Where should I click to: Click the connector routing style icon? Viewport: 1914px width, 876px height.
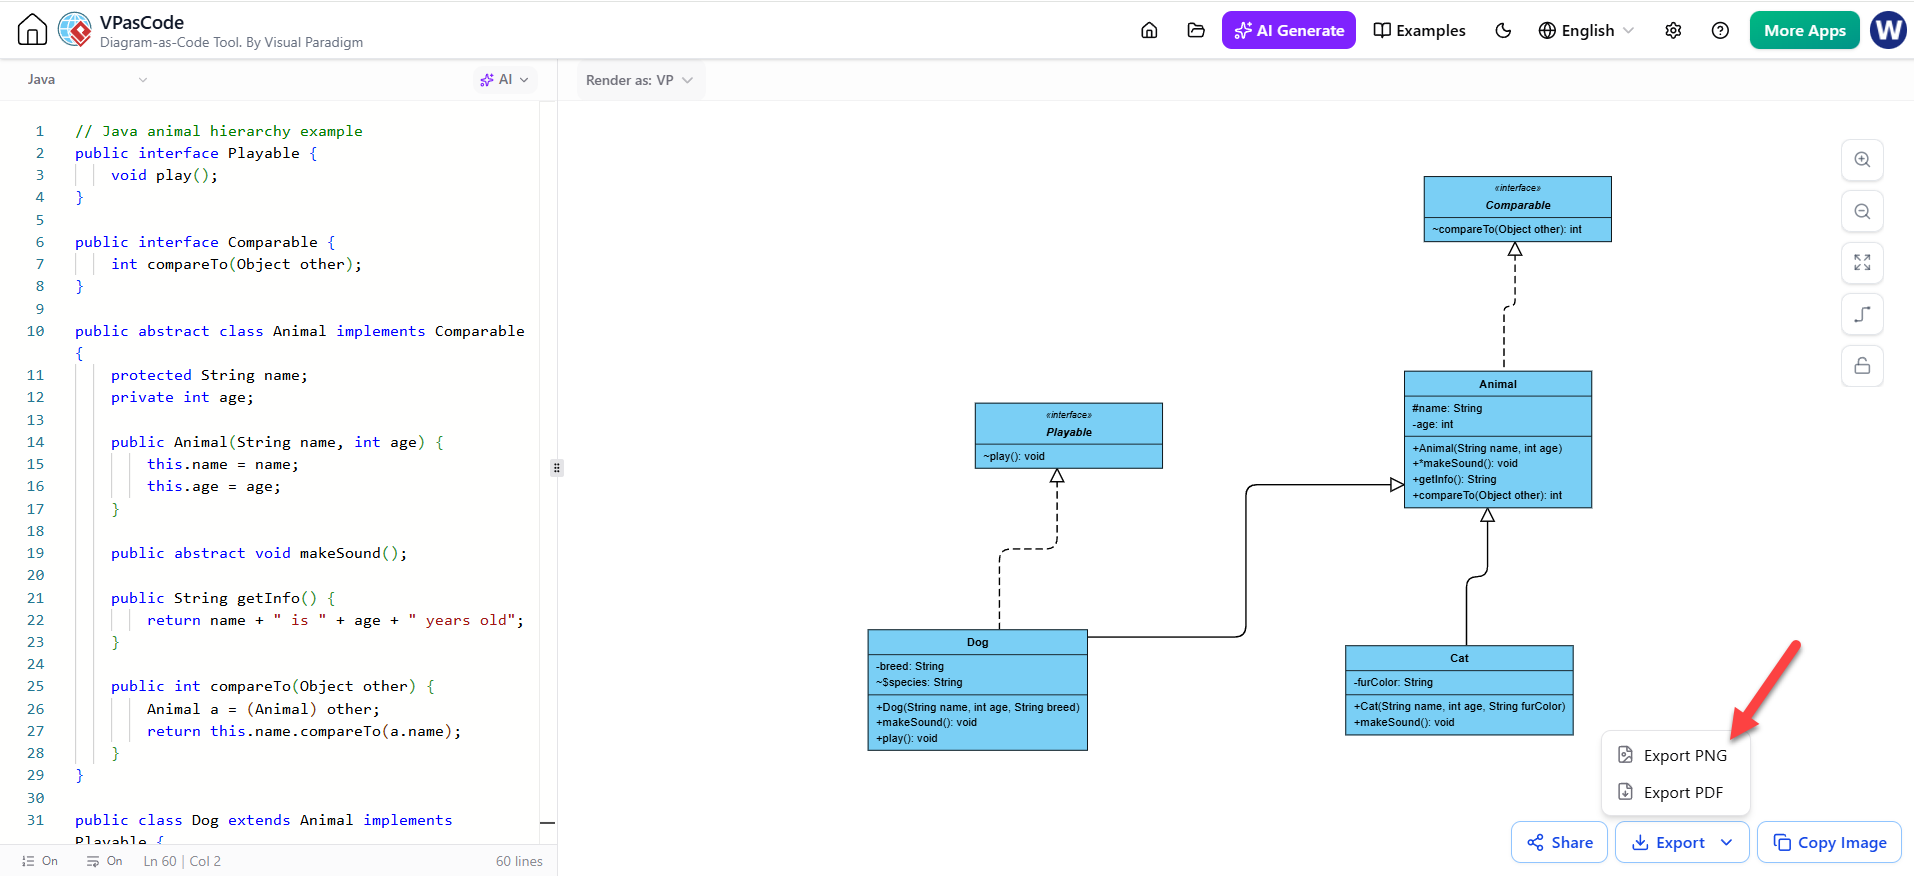click(x=1862, y=314)
